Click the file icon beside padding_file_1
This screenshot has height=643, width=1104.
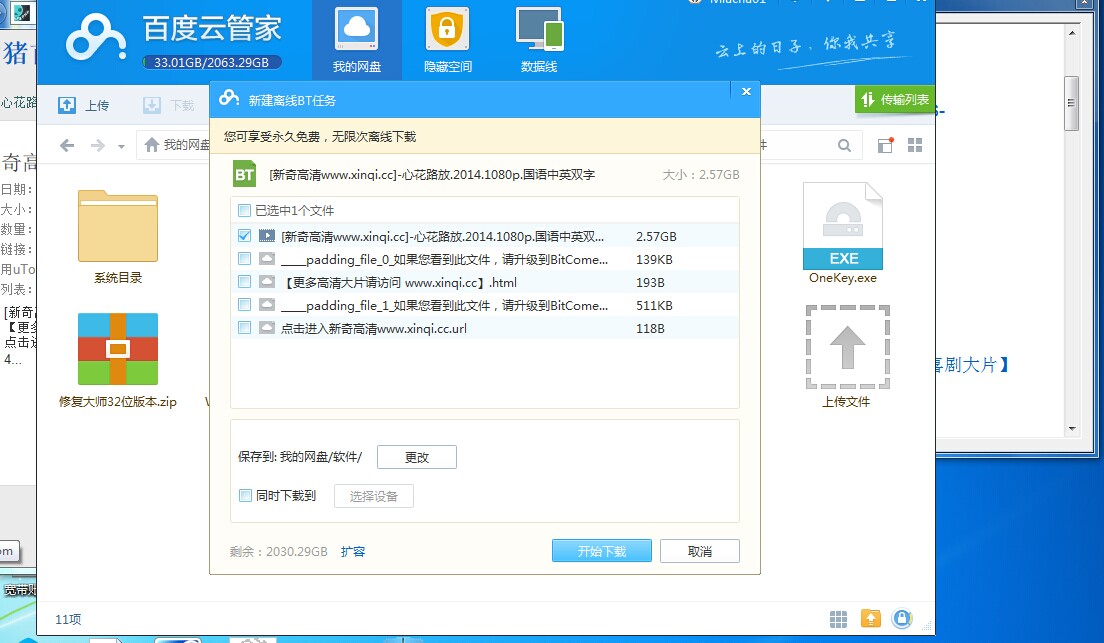[x=267, y=305]
